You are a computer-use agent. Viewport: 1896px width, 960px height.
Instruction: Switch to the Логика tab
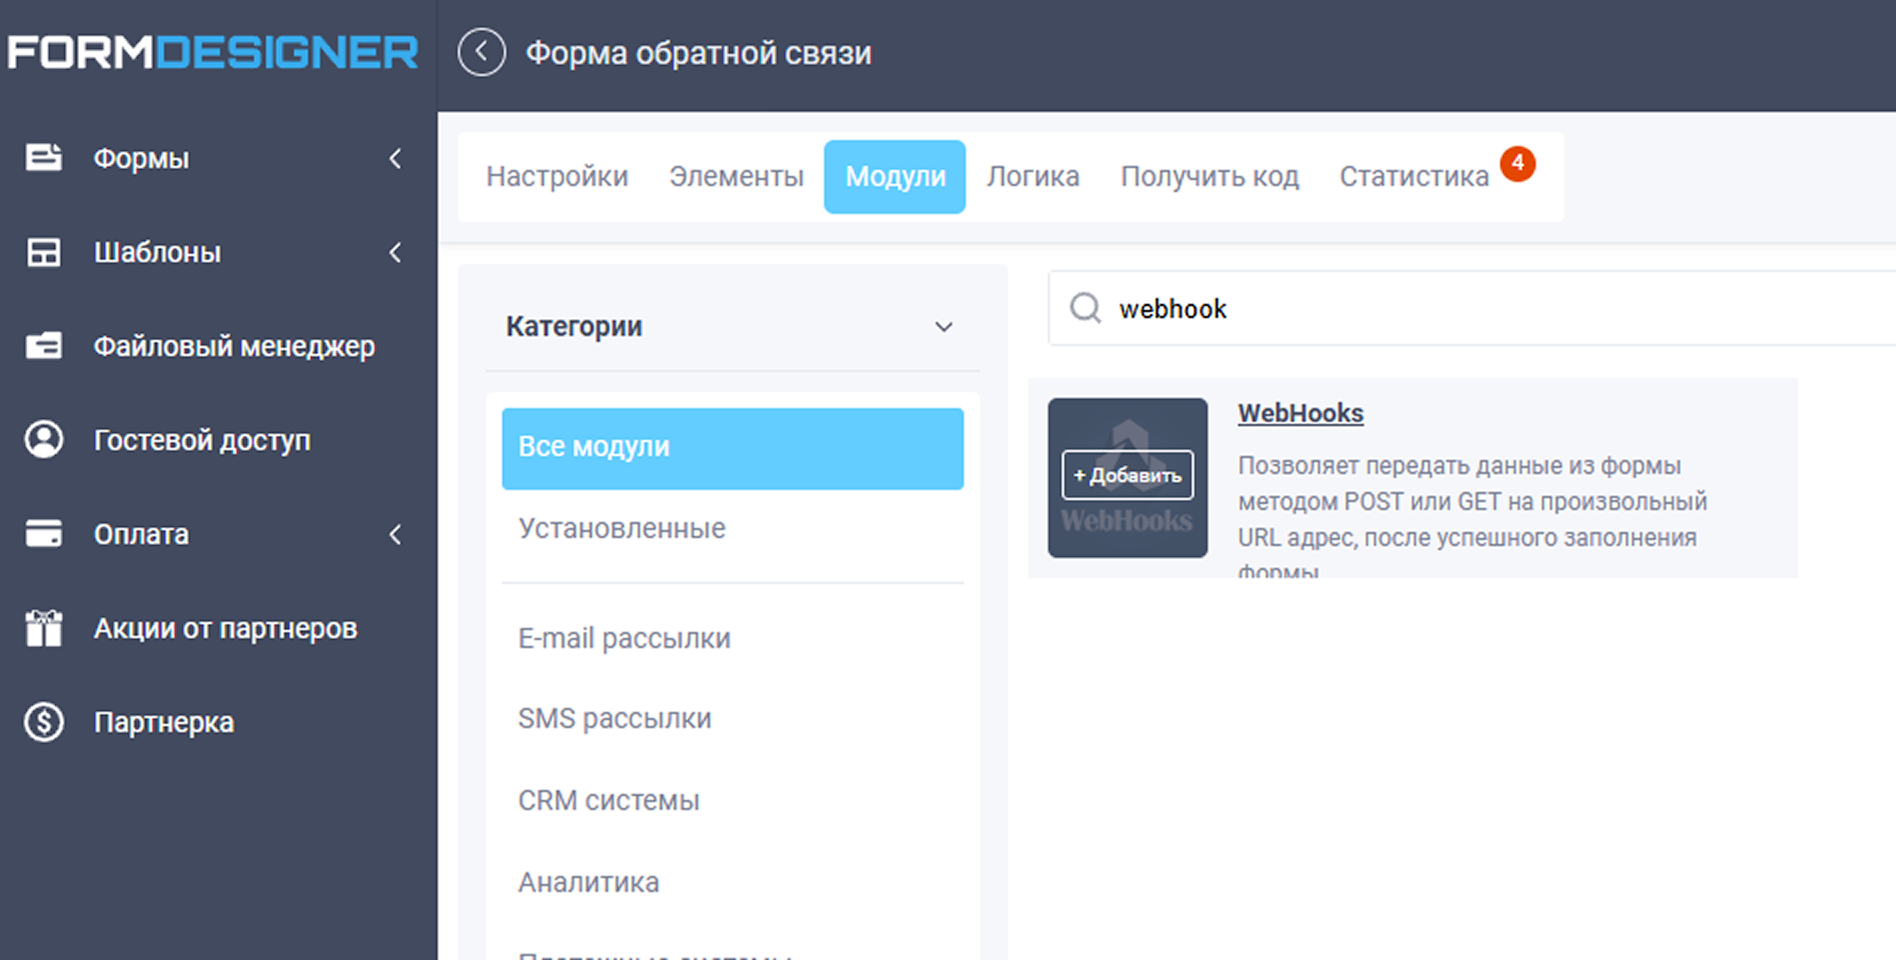(1033, 176)
